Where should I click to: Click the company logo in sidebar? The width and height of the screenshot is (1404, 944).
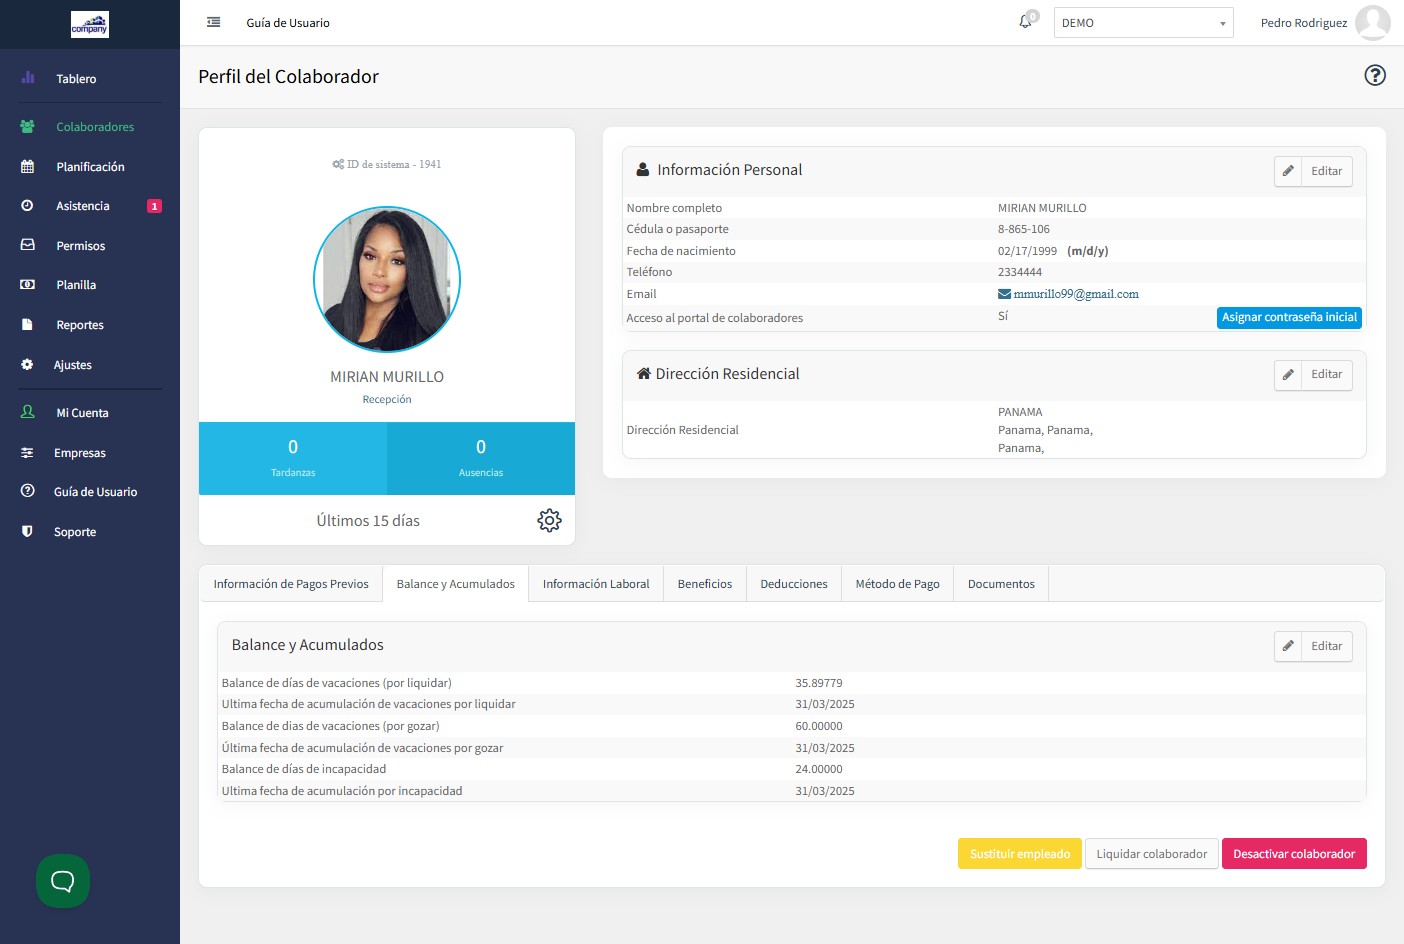point(89,24)
